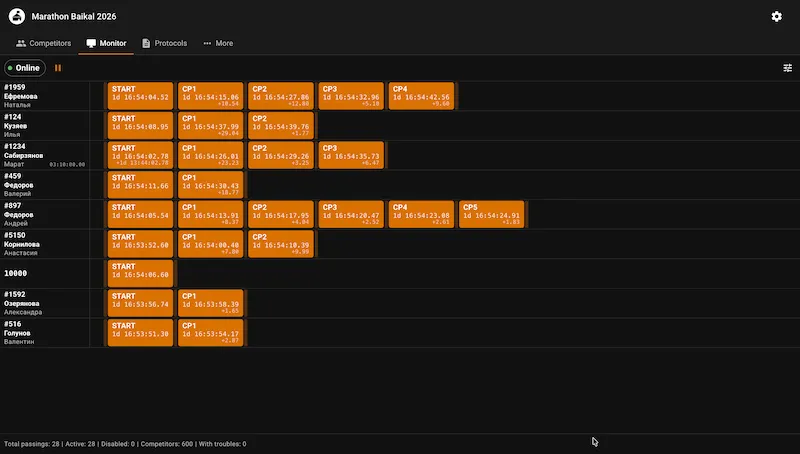Open settings via gear icon

point(777,16)
